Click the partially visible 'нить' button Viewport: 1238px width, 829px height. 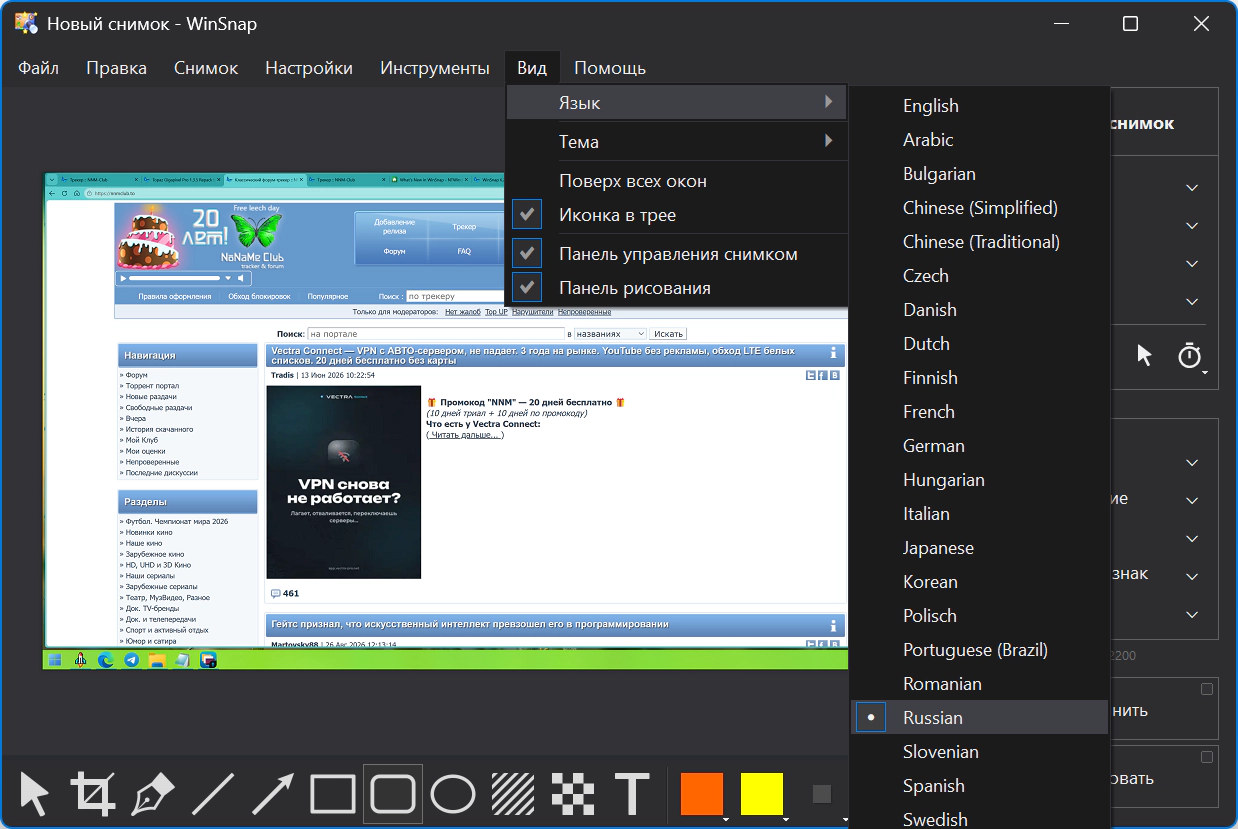(x=1165, y=711)
